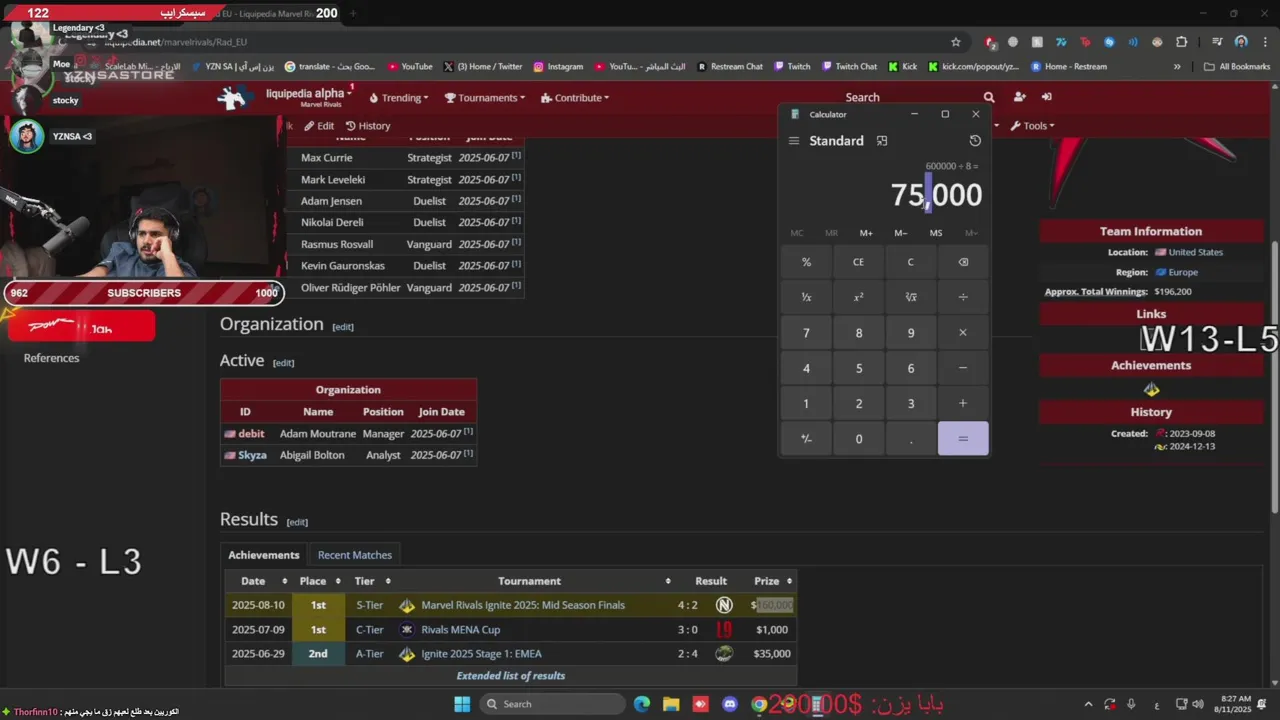
Task: Open Rivals MENA Cup tournament link
Action: tap(461, 630)
